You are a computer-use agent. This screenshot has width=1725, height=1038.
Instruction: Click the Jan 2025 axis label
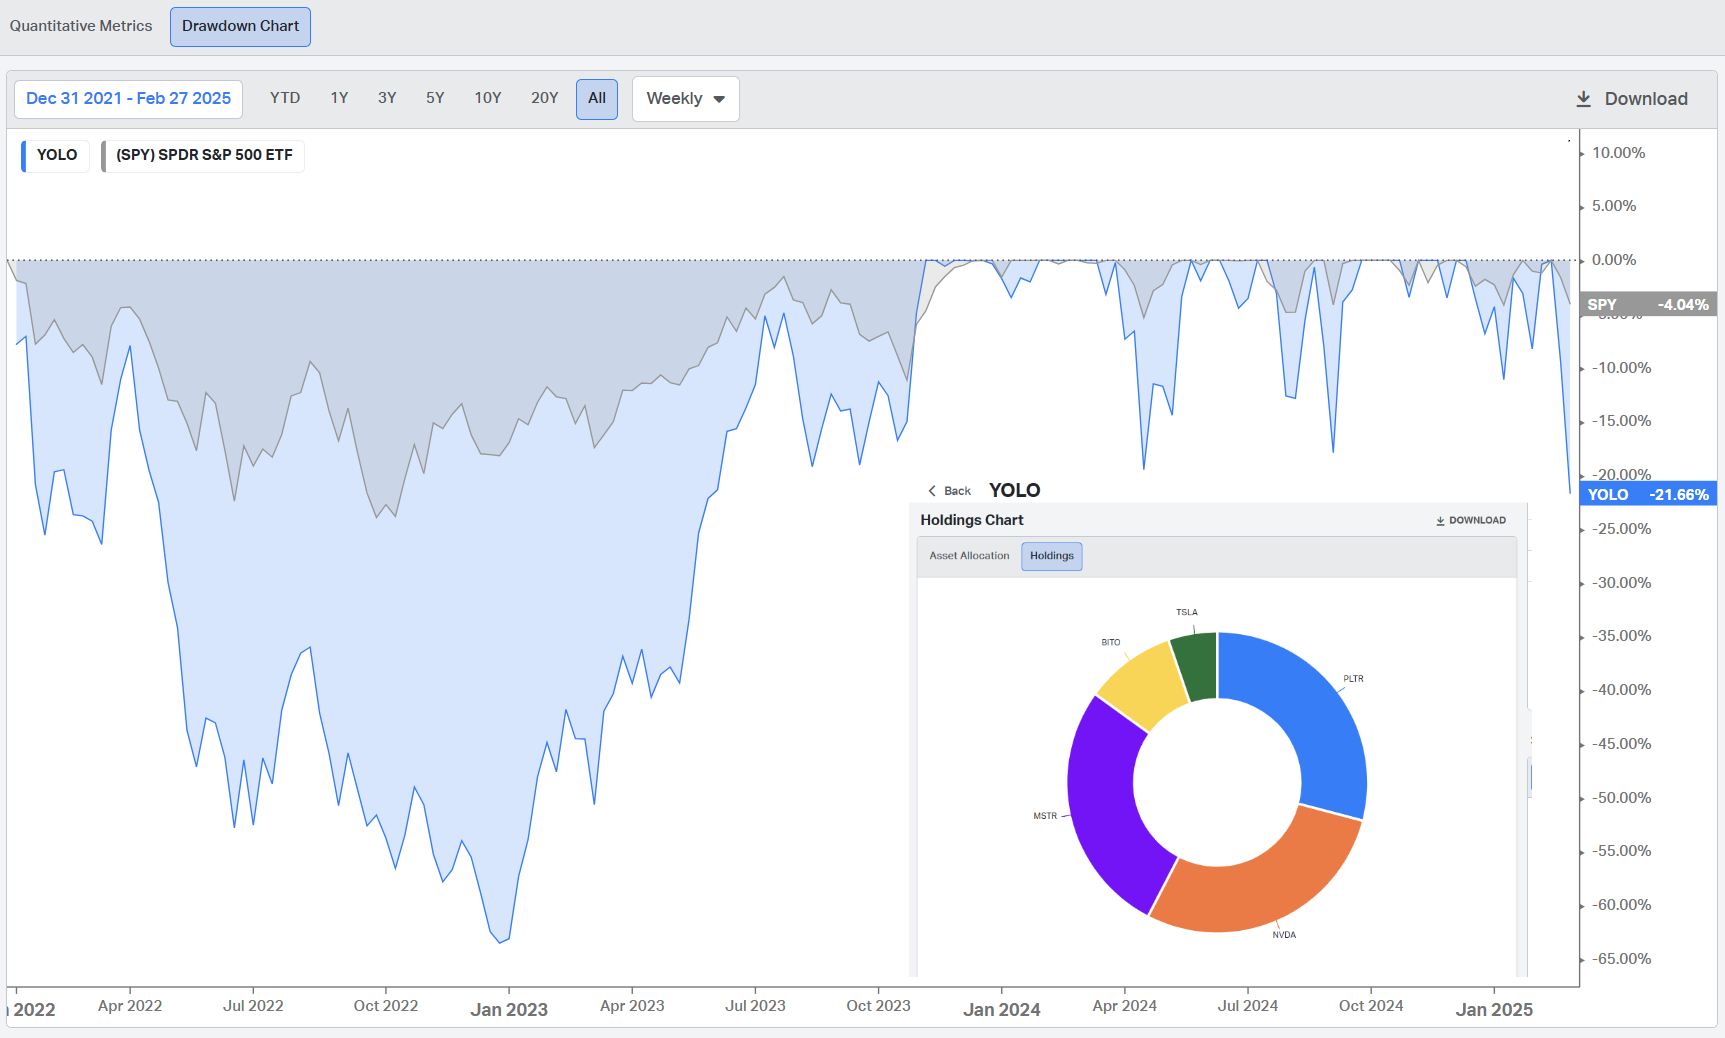coord(1494,1009)
